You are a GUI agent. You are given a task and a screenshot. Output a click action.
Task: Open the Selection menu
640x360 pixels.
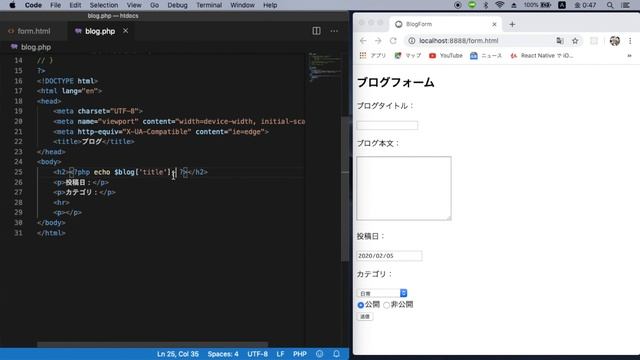pos(104,5)
